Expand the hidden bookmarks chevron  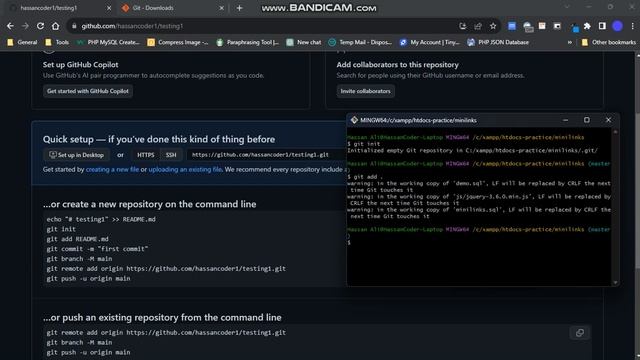coord(569,42)
